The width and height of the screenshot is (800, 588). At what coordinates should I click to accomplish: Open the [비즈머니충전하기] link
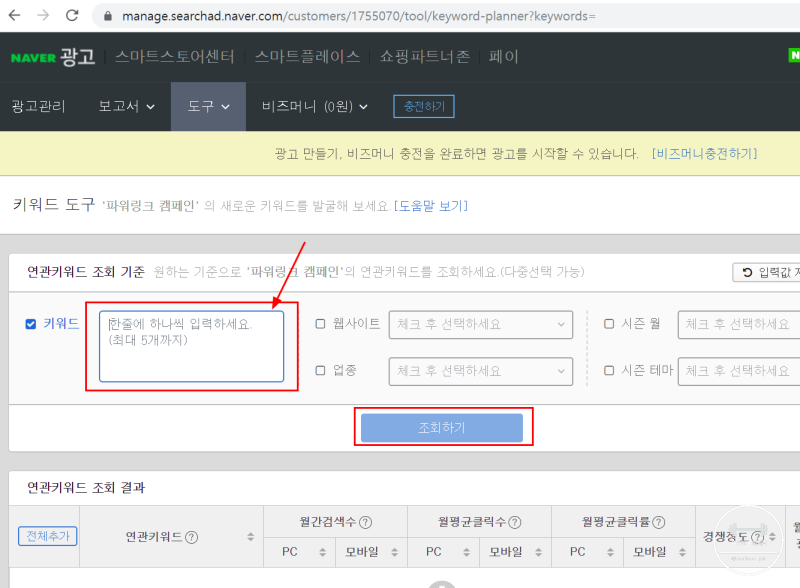(705, 154)
